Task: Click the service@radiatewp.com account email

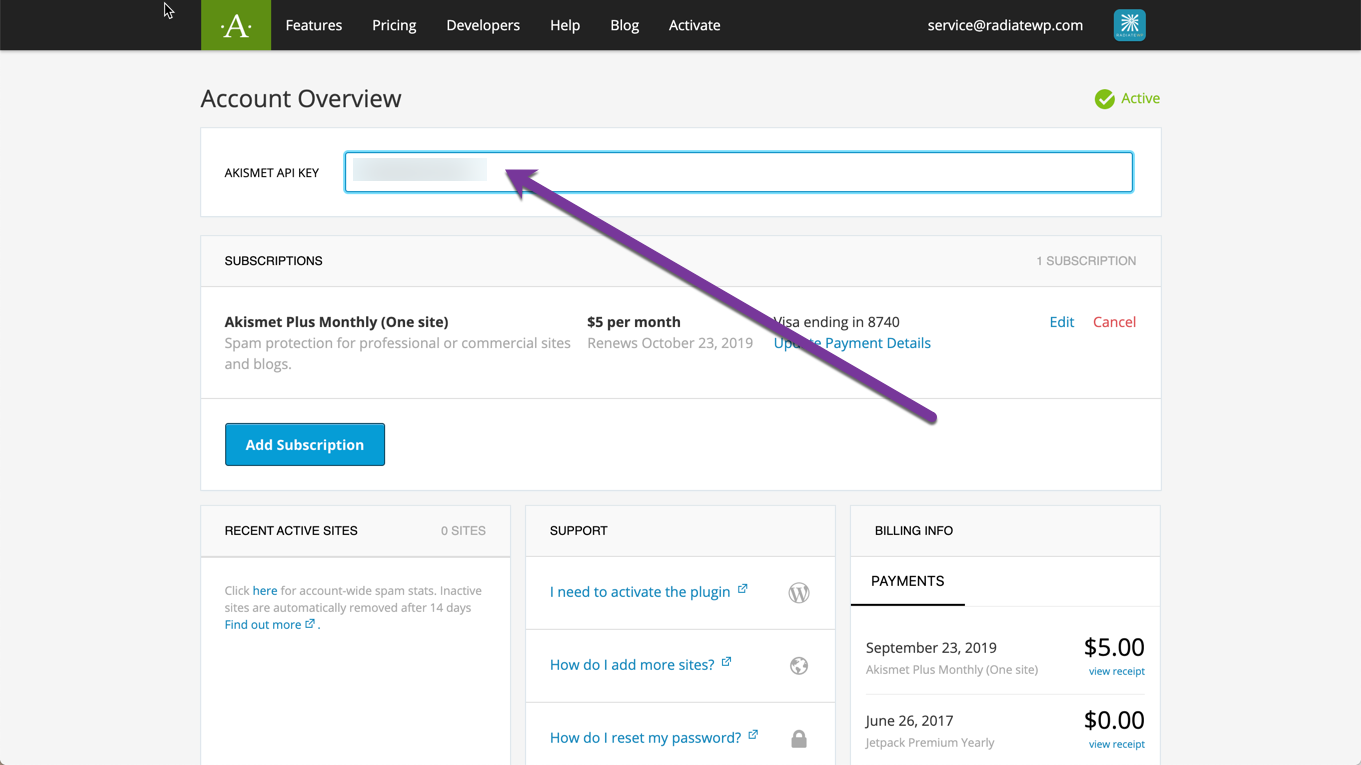Action: pyautogui.click(x=1005, y=25)
